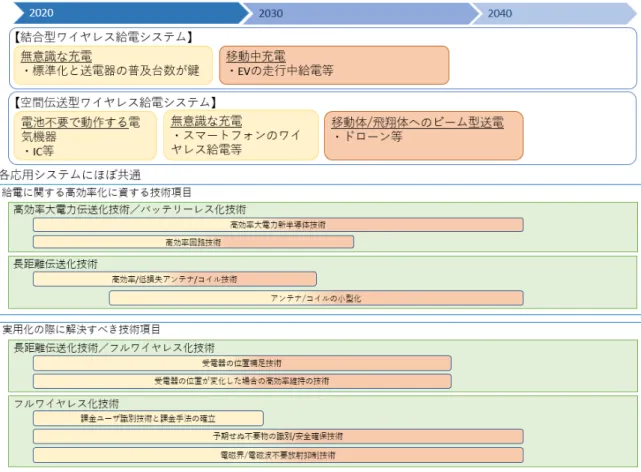641x472 pixels.
Task: Click the アンテナ/コイルの小型化 bar
Action: 316,298
